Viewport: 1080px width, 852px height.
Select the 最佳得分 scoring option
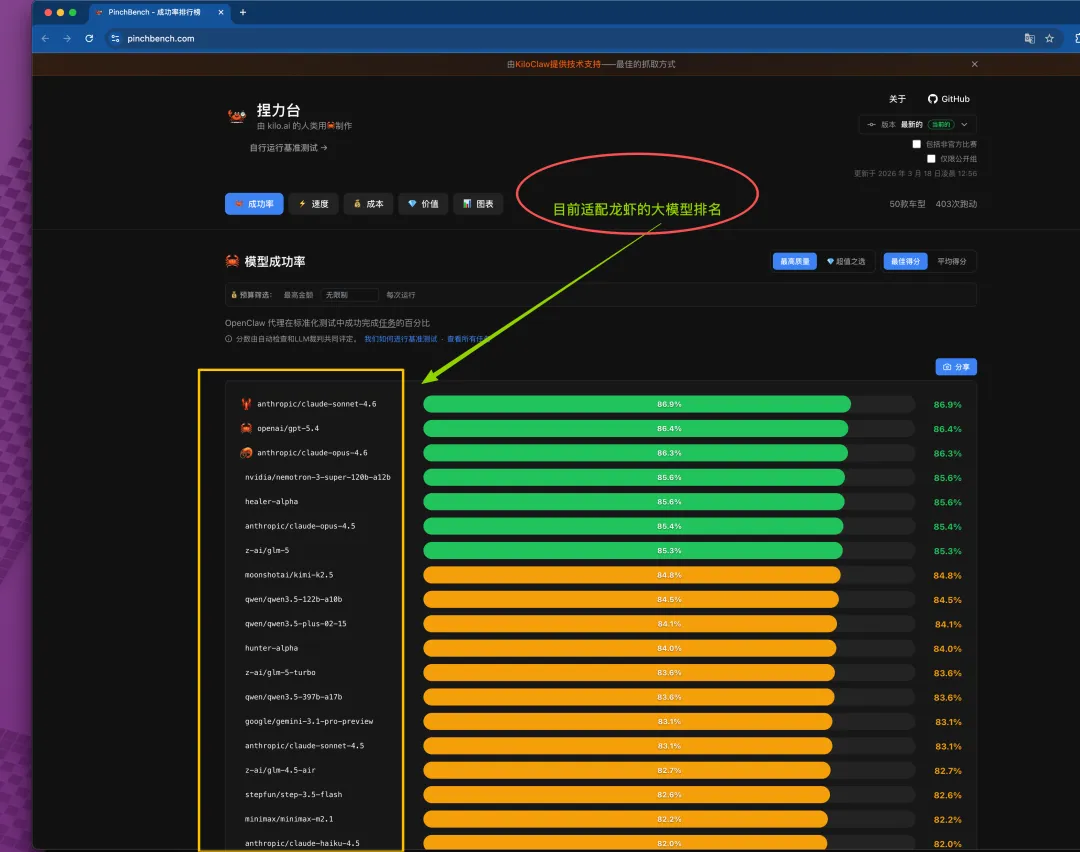tap(905, 262)
